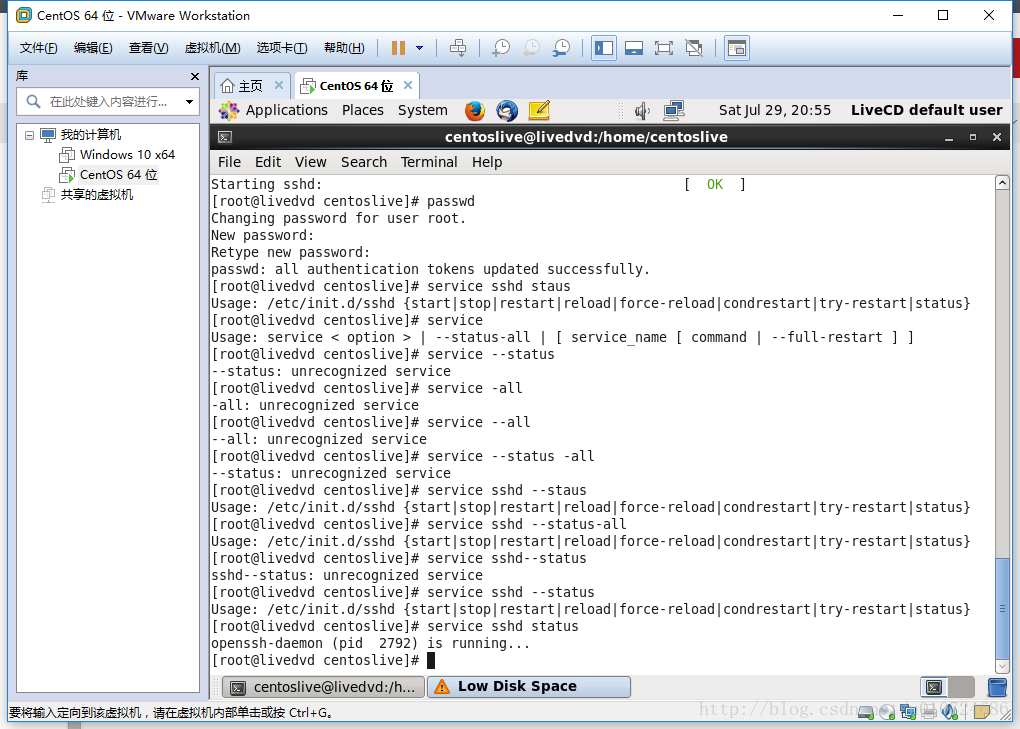
Task: Open the terminal View menu
Action: coord(310,163)
